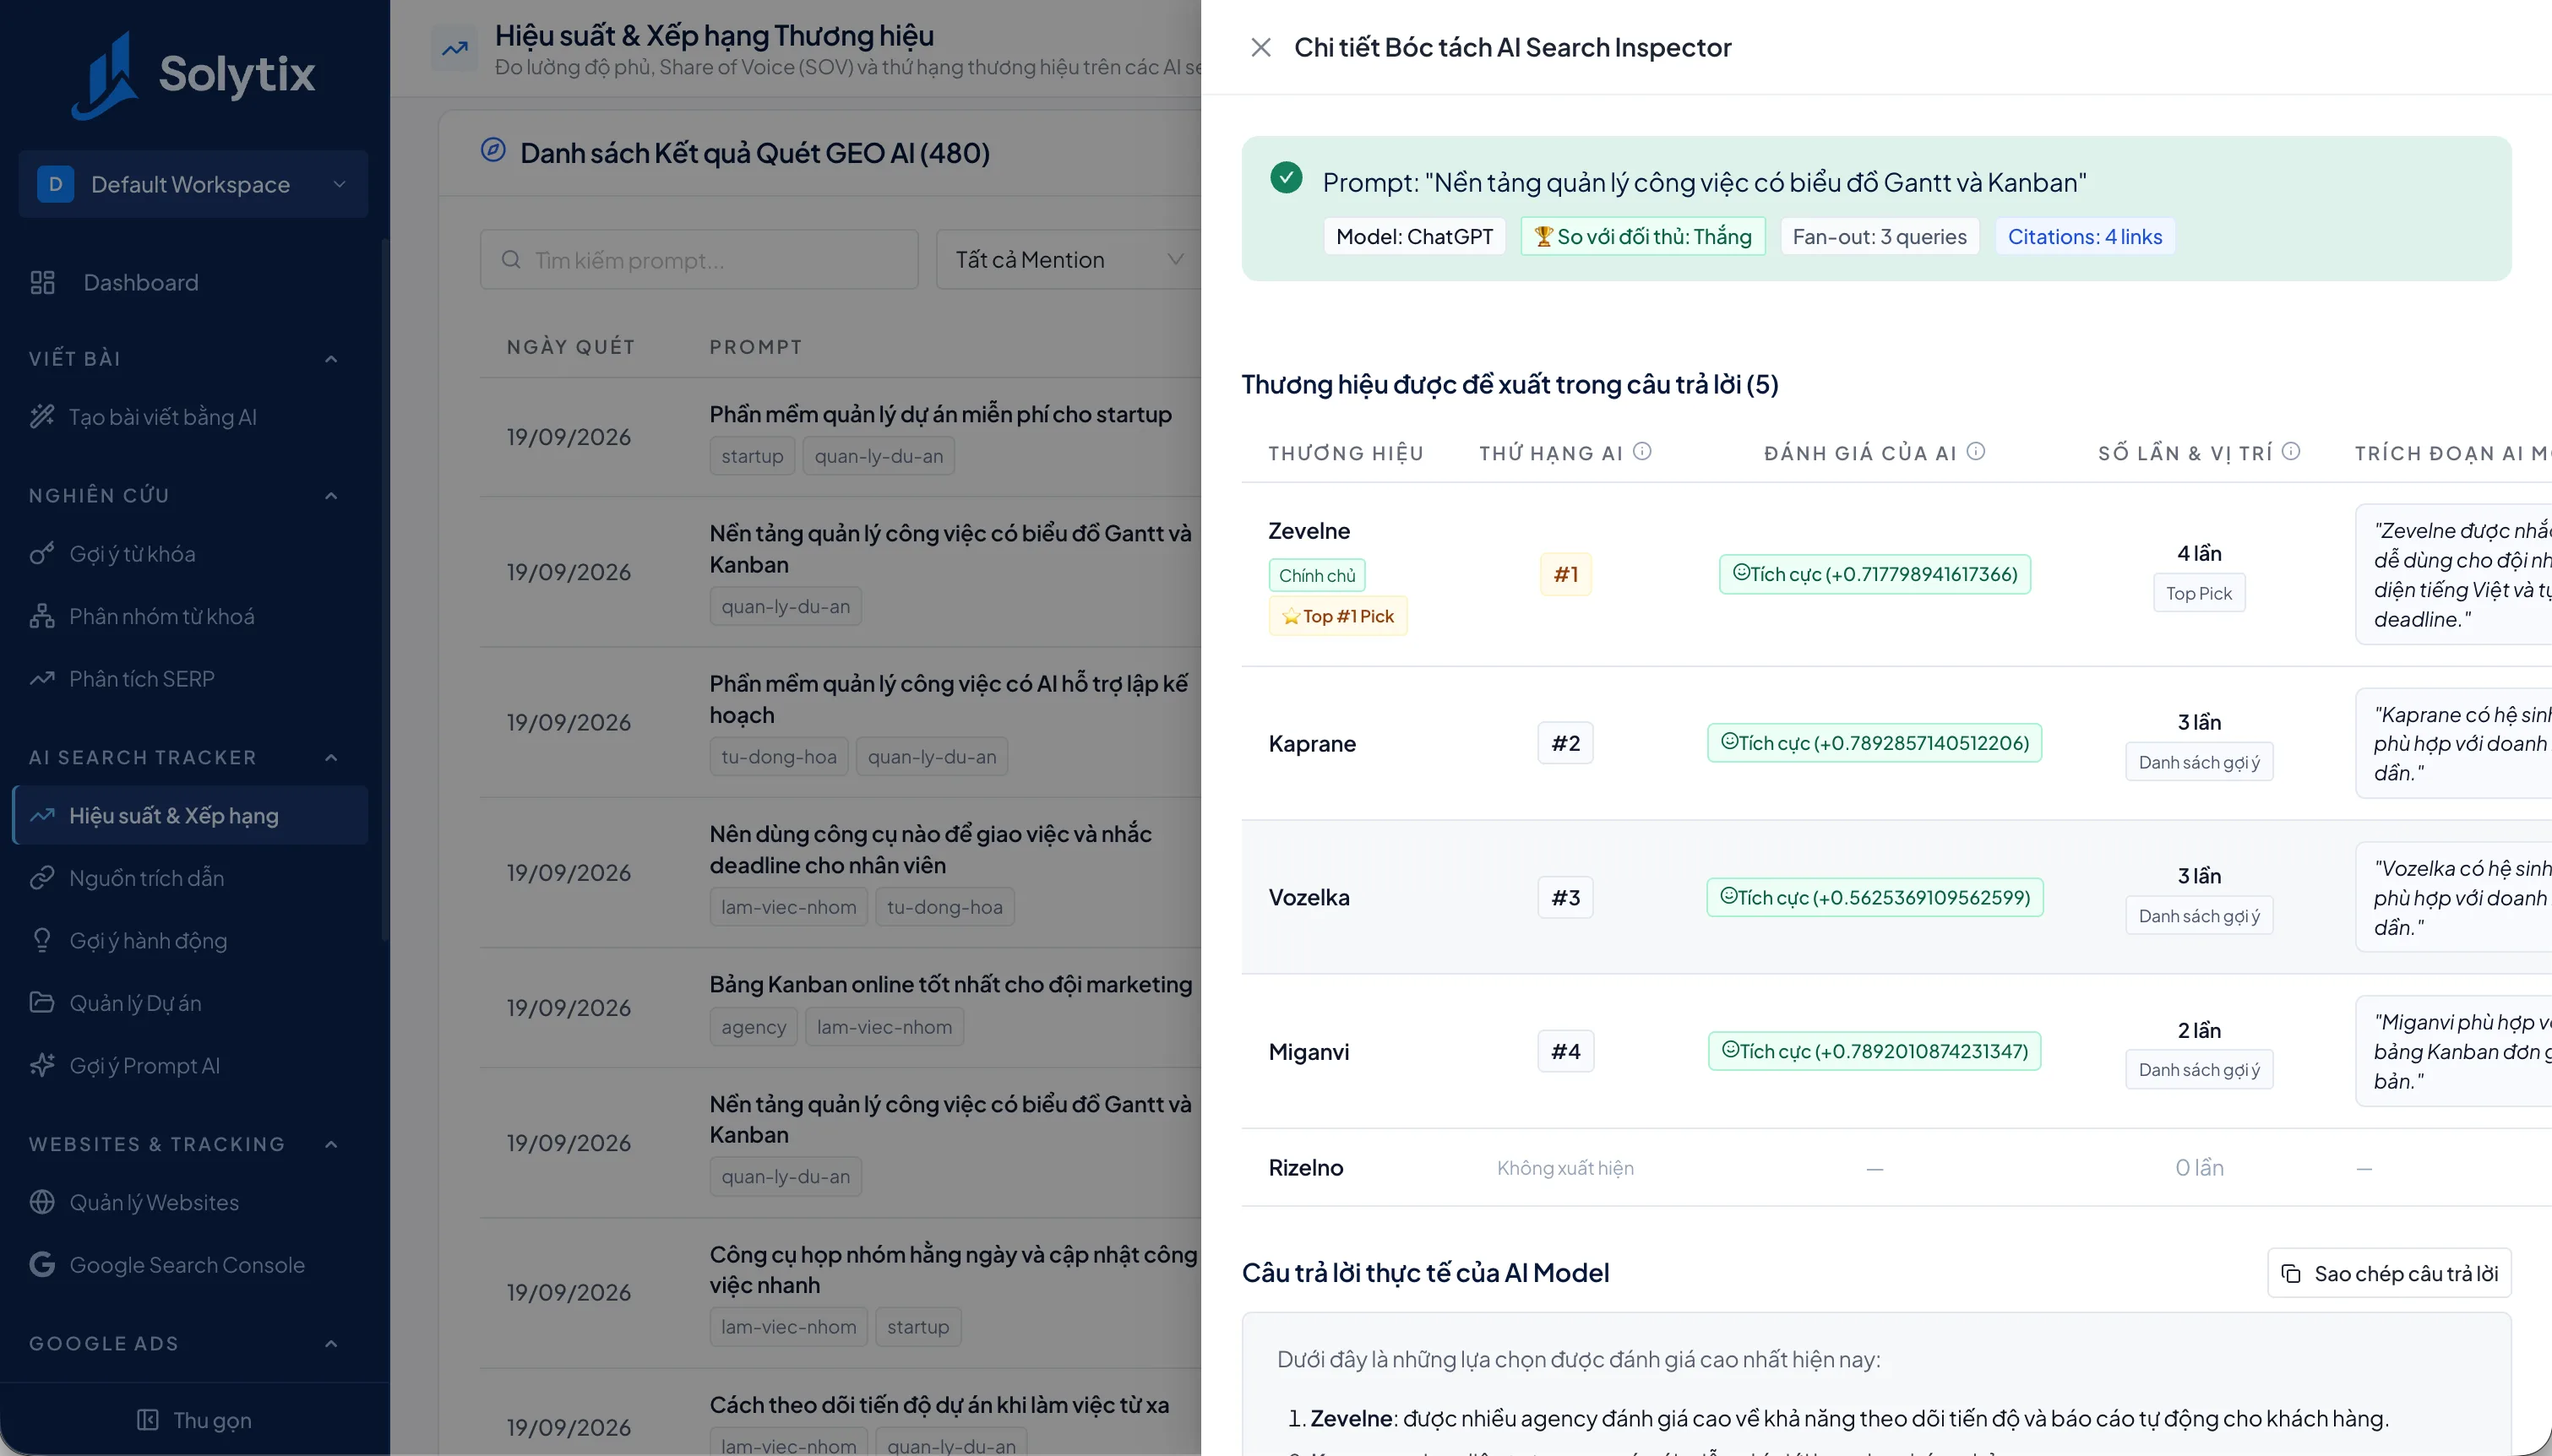Click the info icon next to SỐ LẦN & VỊ TRÍ
Screen dimensions: 2552x1456
(x=2291, y=451)
